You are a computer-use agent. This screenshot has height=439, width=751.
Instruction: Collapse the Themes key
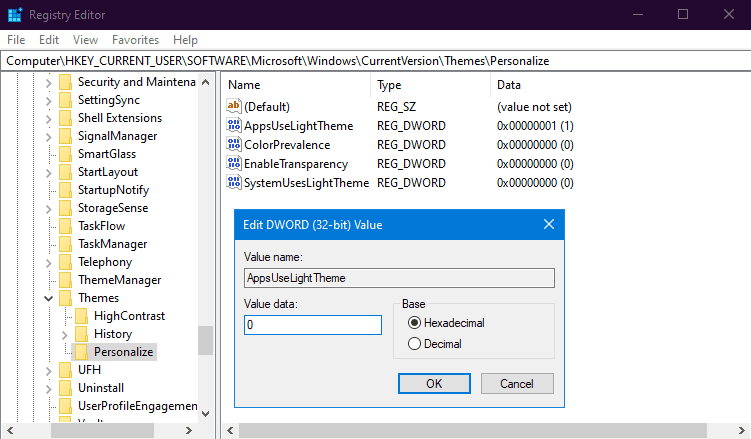click(48, 299)
